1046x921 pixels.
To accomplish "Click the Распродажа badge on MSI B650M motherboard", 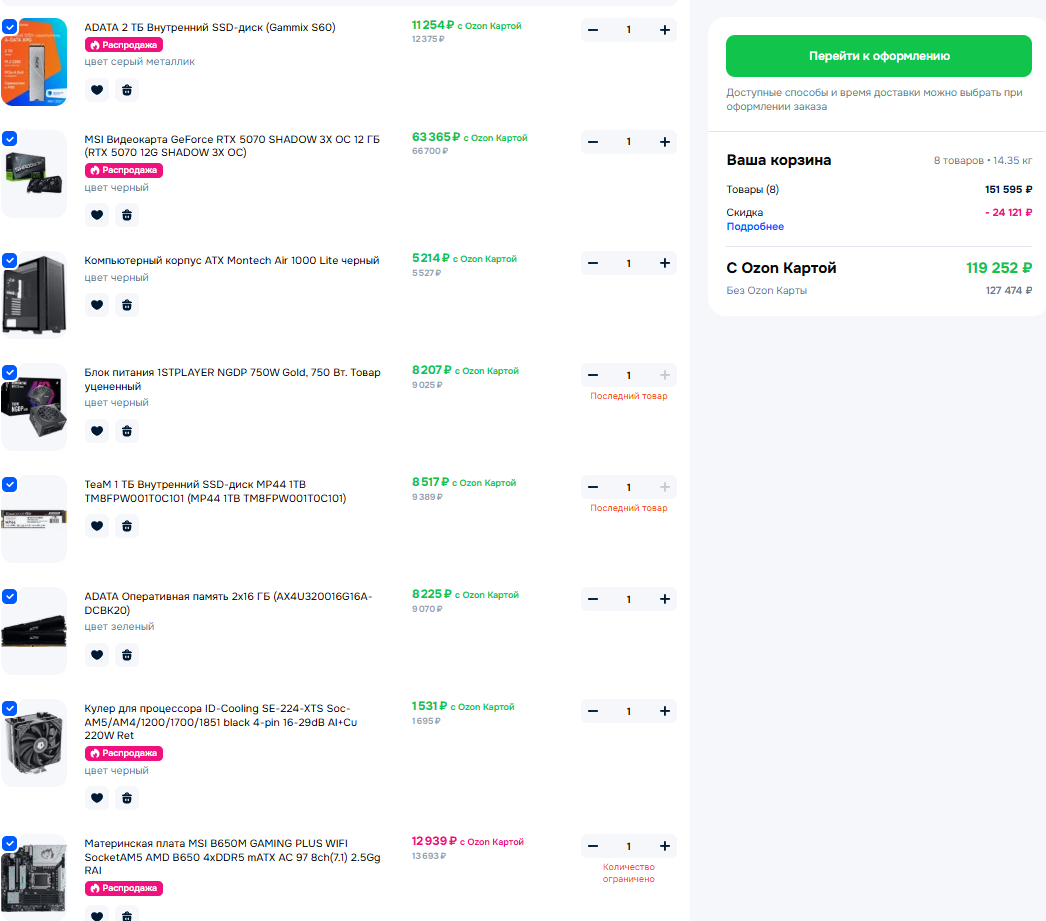I will [x=123, y=888].
